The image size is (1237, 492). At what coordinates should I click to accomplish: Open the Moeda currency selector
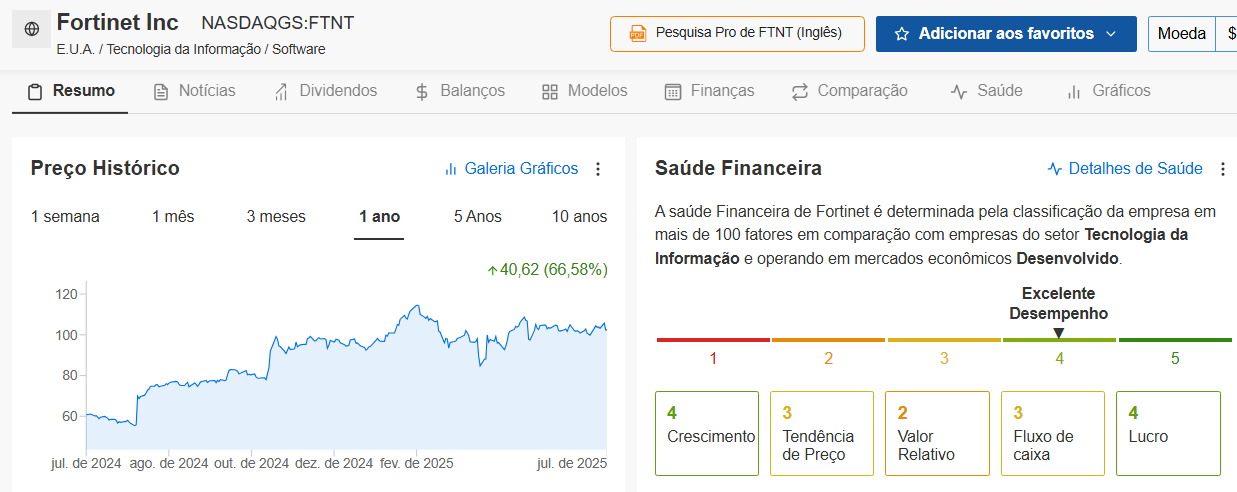[x=1181, y=34]
